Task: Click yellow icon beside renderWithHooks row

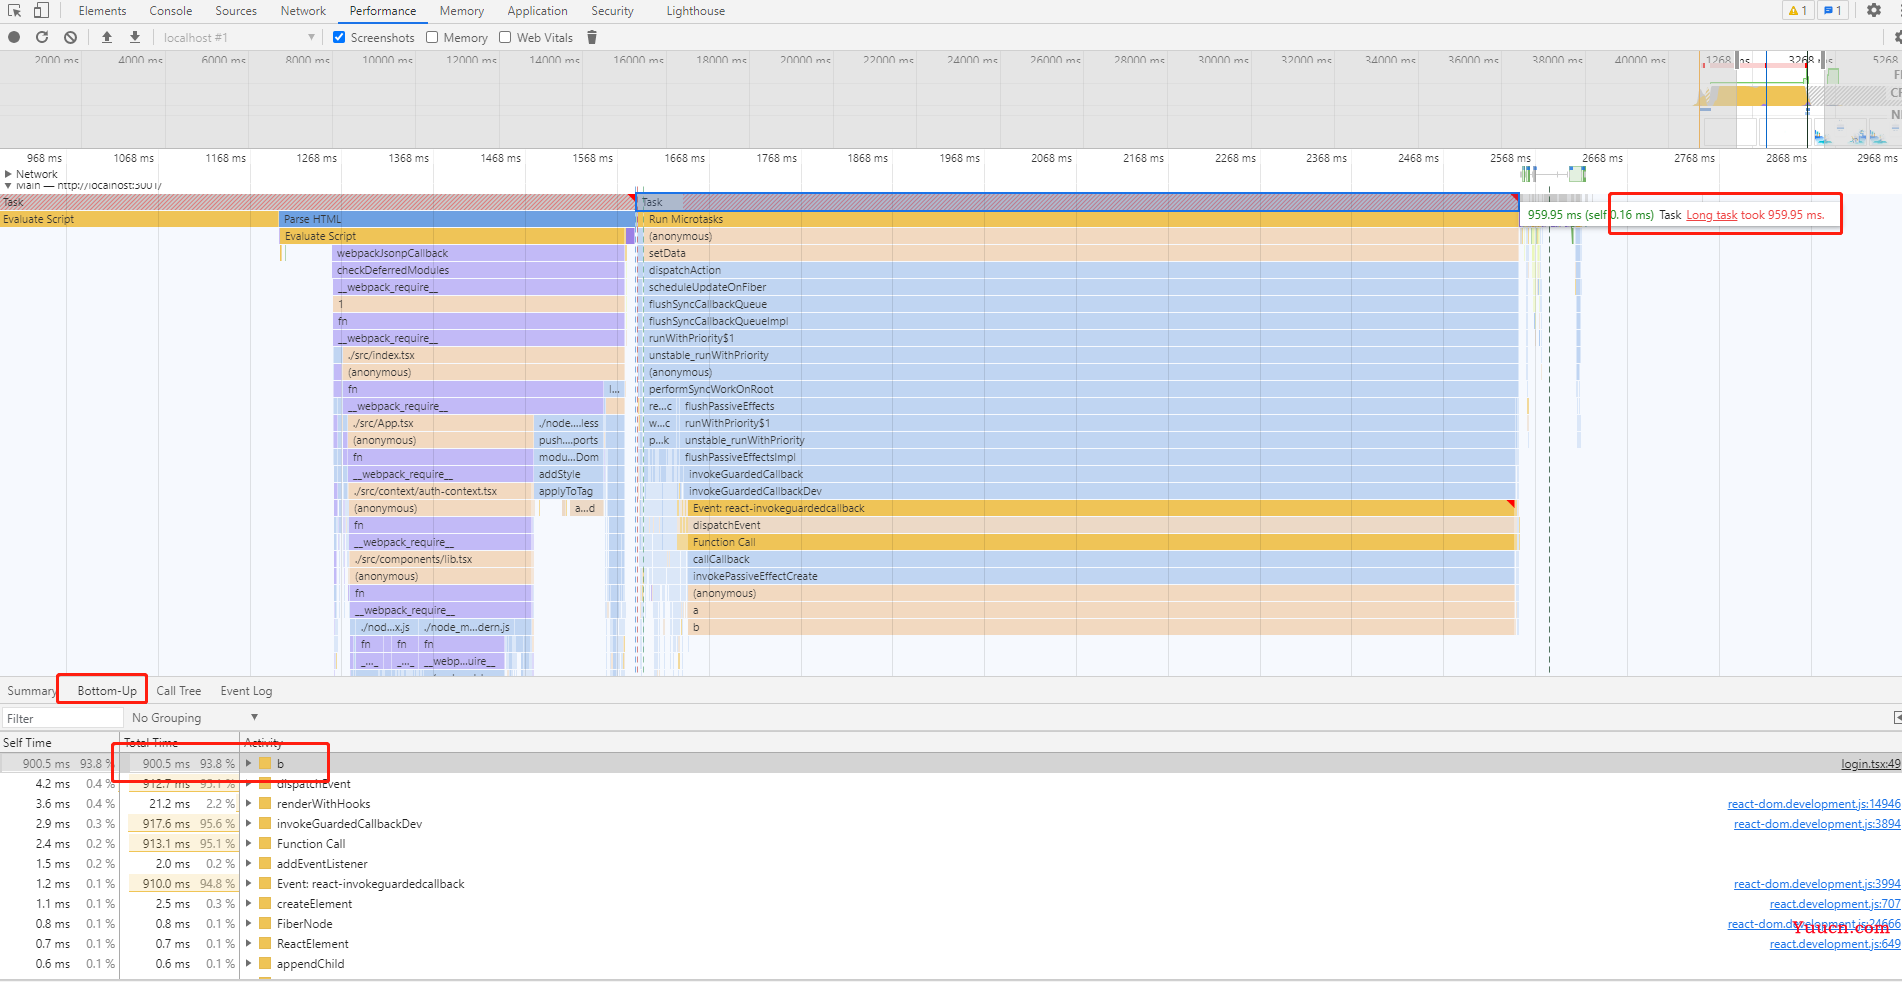Action: click(x=265, y=804)
